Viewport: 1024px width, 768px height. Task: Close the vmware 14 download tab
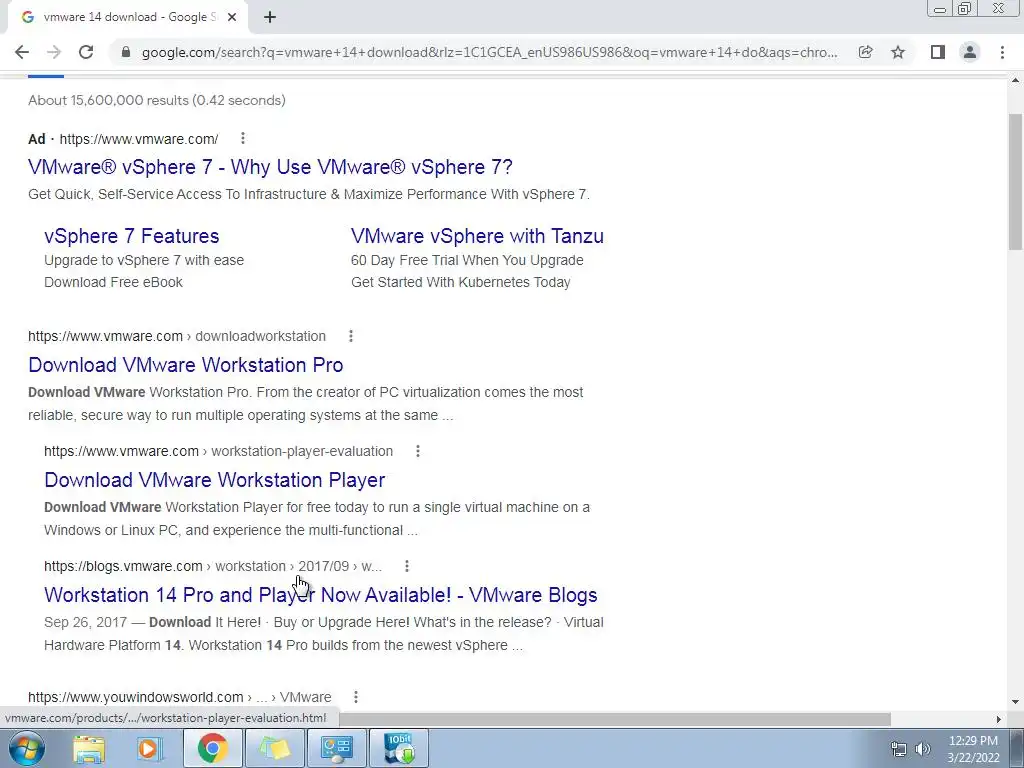tap(232, 18)
